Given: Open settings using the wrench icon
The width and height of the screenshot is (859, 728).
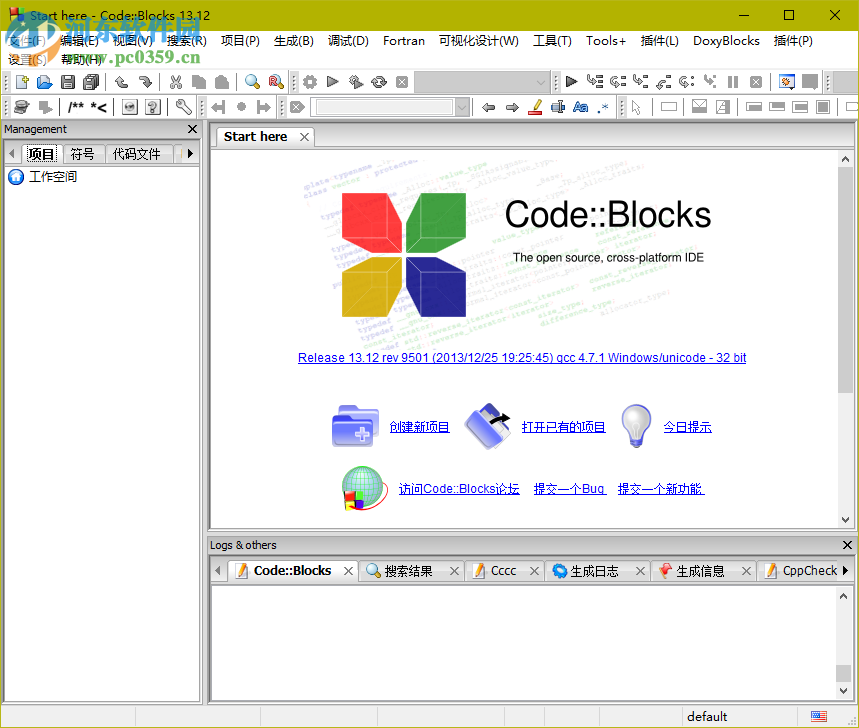Looking at the screenshot, I should click(183, 107).
